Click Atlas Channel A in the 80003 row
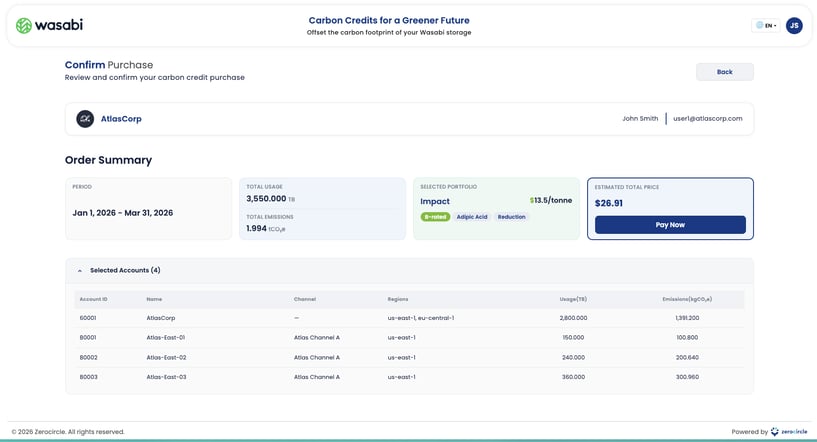Image resolution: width=817 pixels, height=442 pixels. (x=317, y=377)
